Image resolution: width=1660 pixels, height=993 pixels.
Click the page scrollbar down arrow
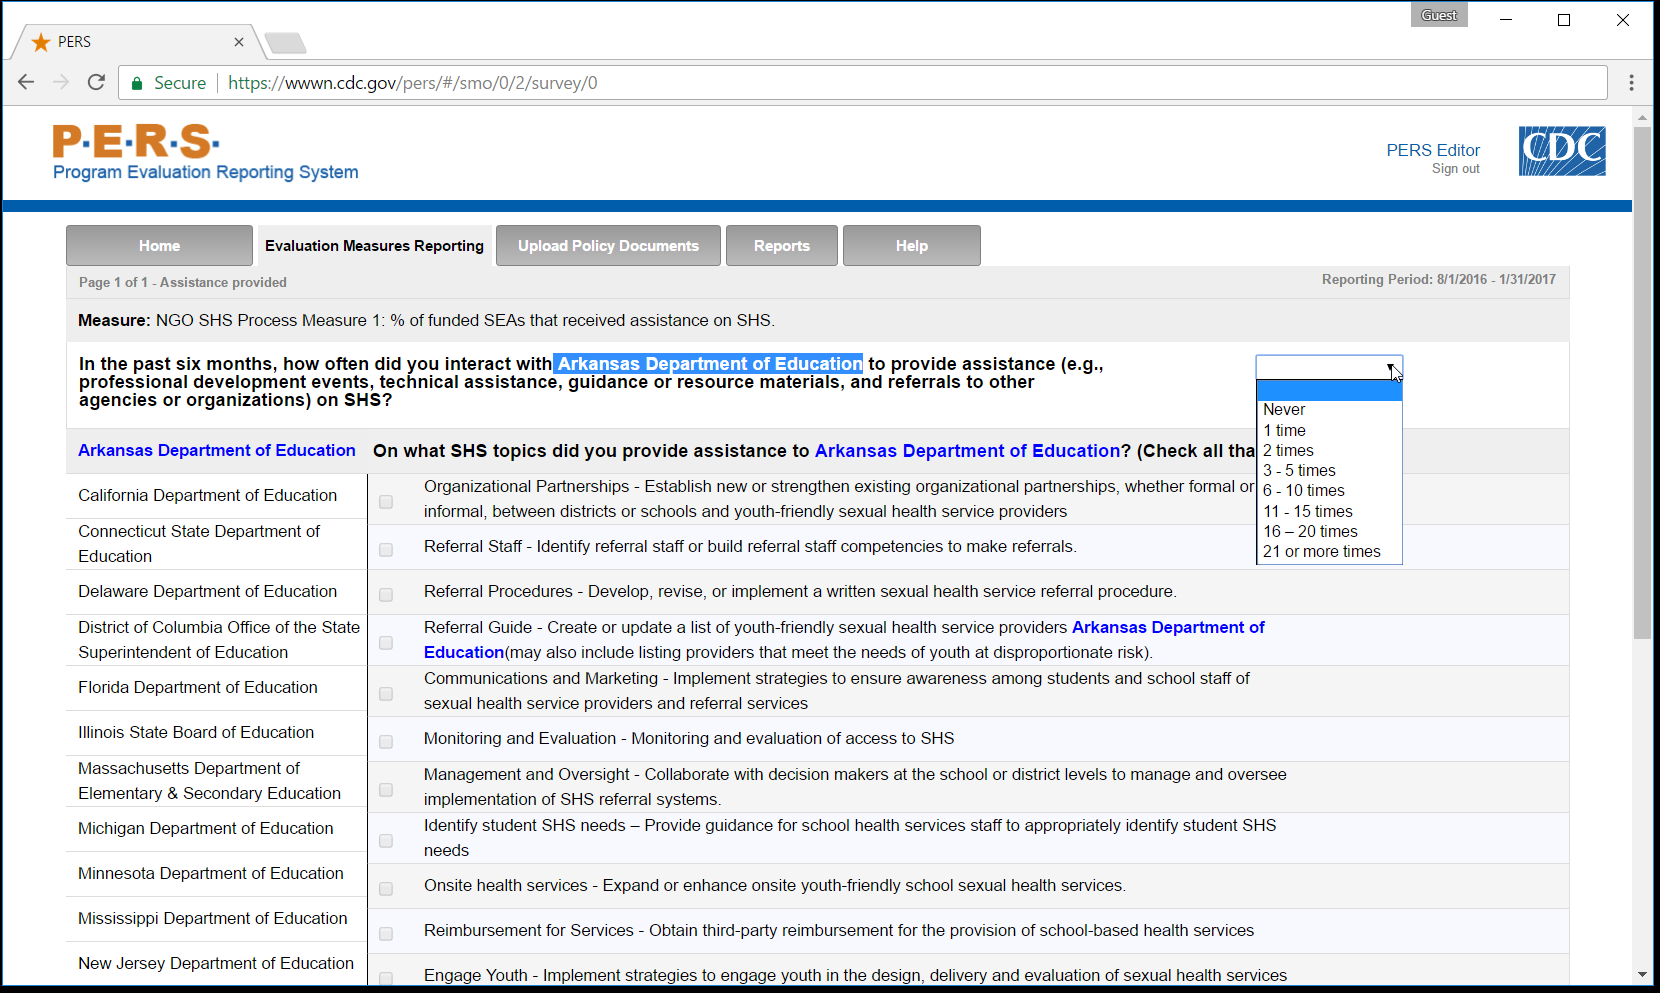(1642, 975)
